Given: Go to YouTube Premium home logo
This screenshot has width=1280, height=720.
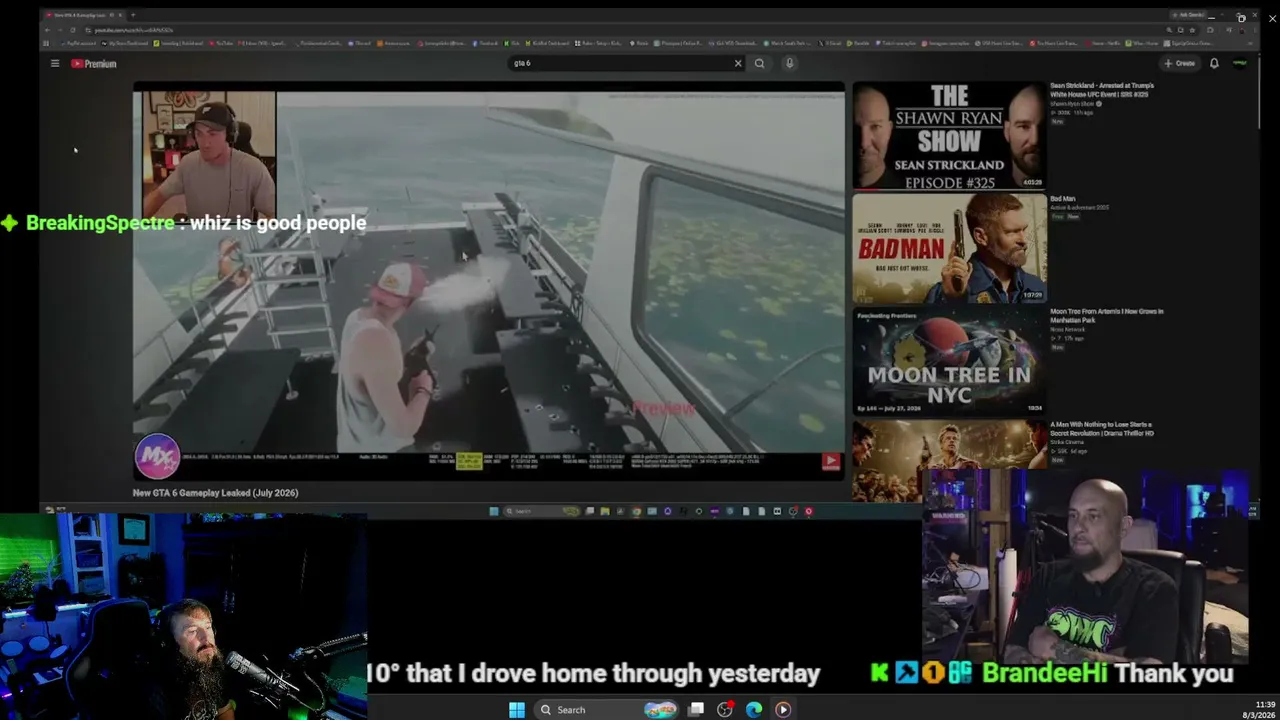Looking at the screenshot, I should coord(94,63).
